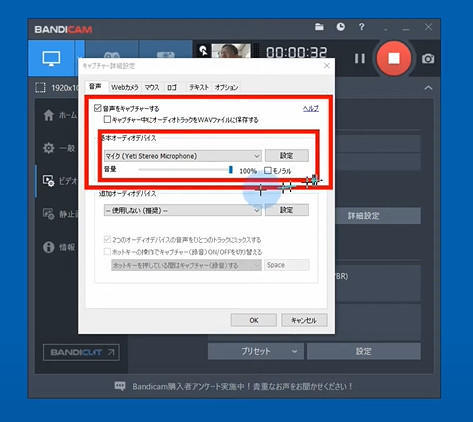Switch to the ロゴ tab
The width and height of the screenshot is (473, 422).
[x=172, y=87]
